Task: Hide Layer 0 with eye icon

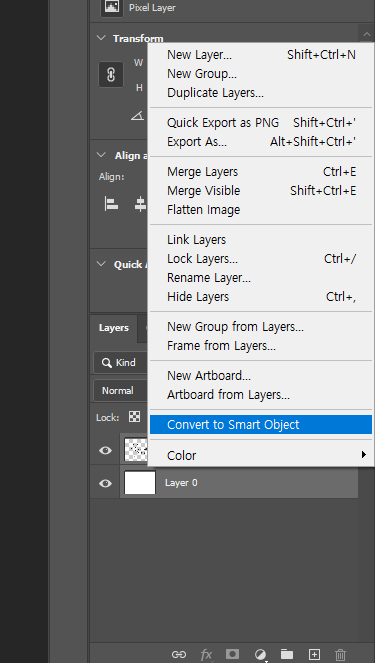Action: pos(105,483)
